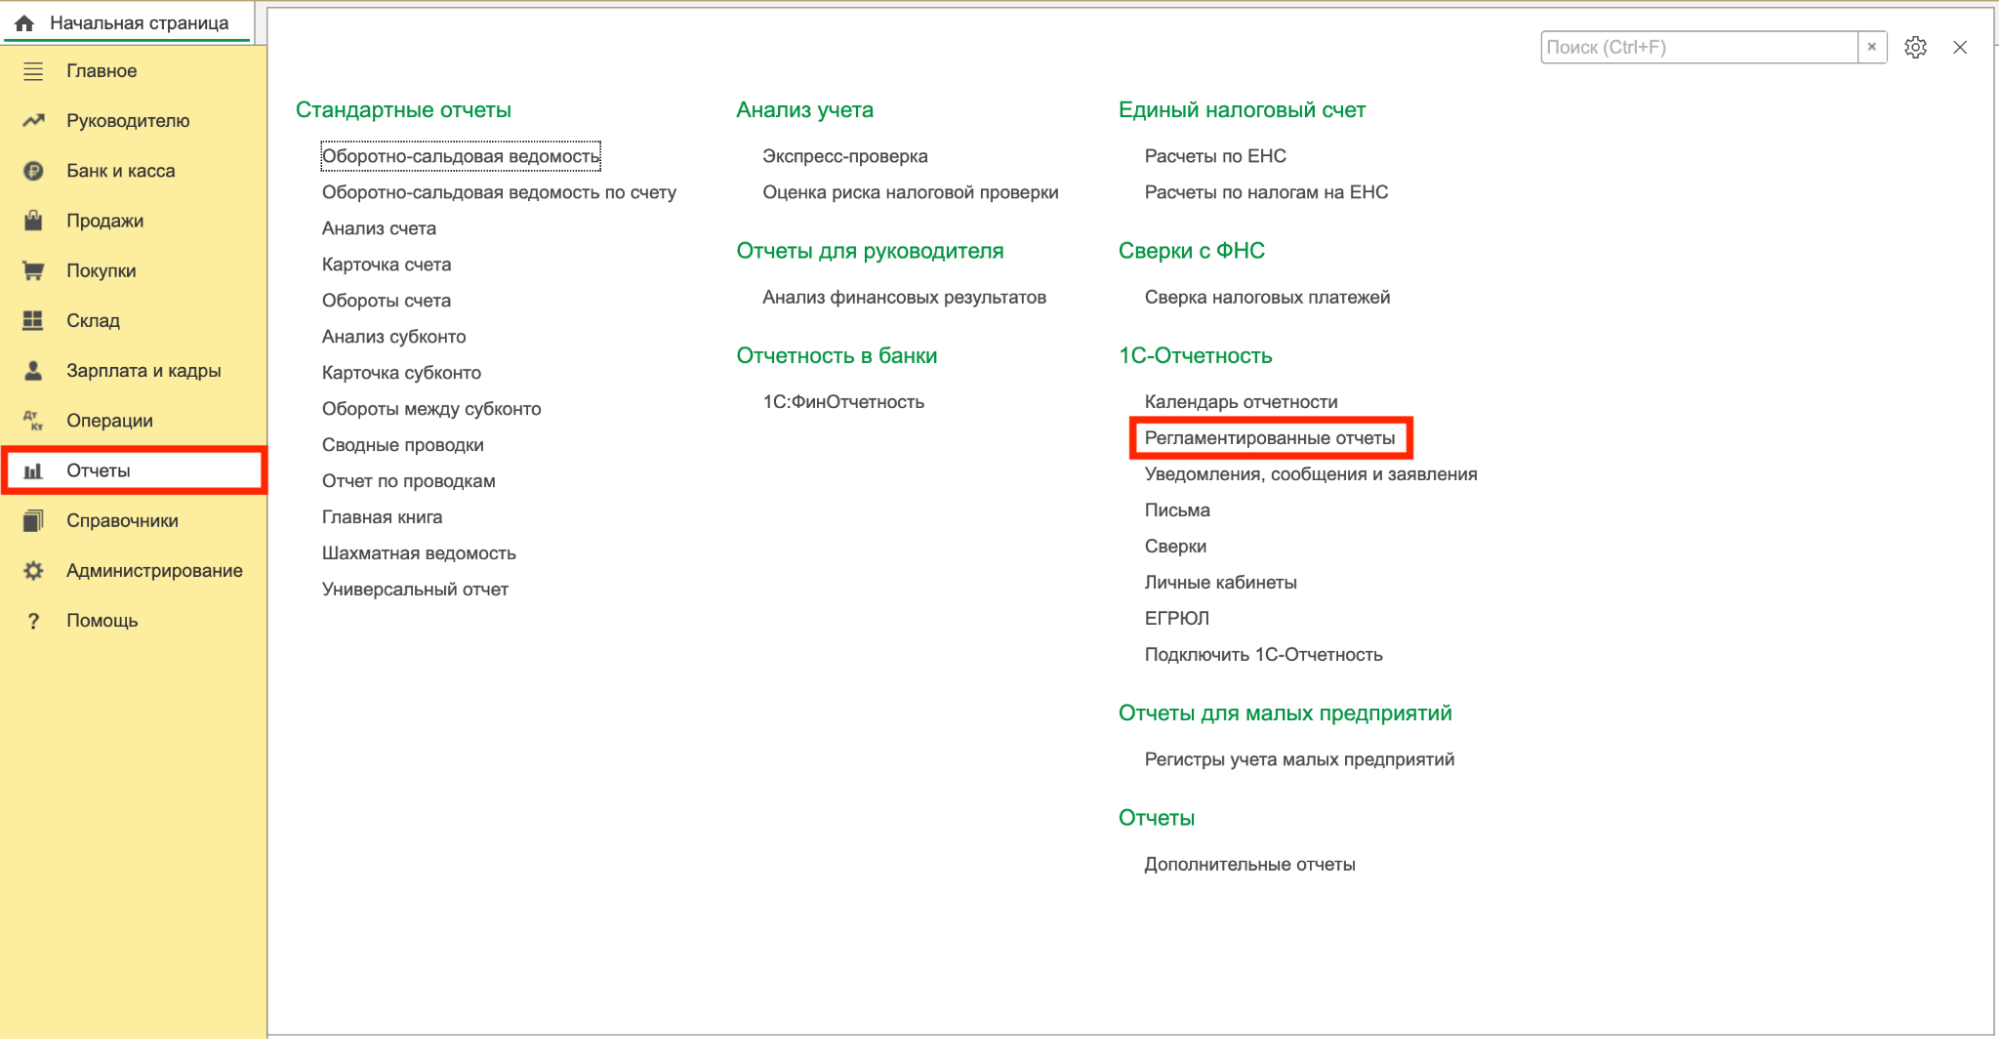Click the Склад grid icon
Screen dimensions: 1999x1039
pyautogui.click(x=33, y=321)
